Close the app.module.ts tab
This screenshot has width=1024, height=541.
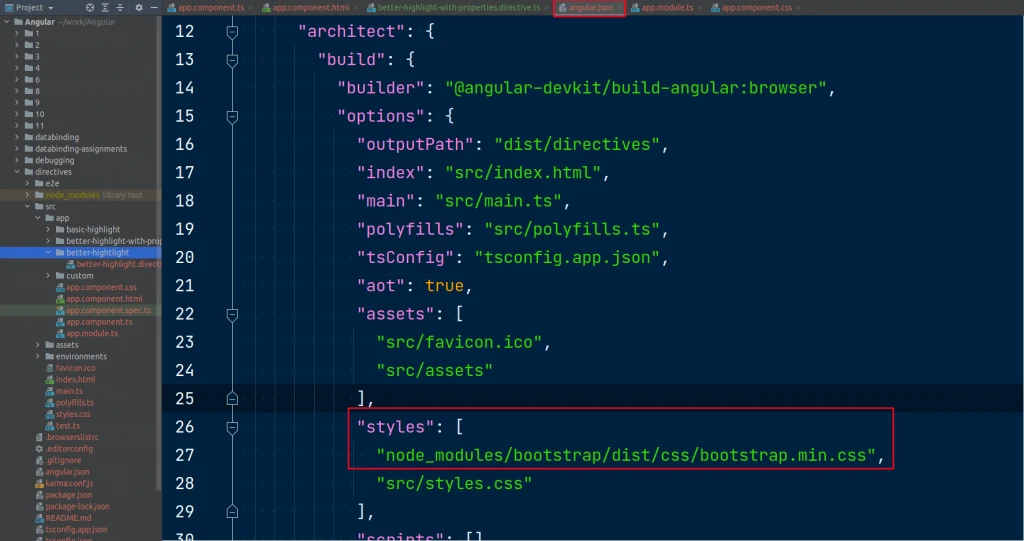coord(699,8)
